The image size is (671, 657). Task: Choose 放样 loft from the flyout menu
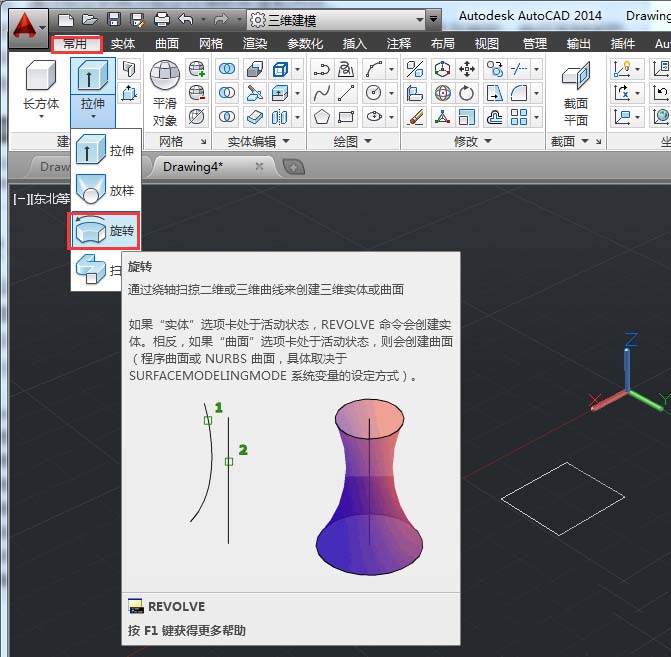click(105, 190)
